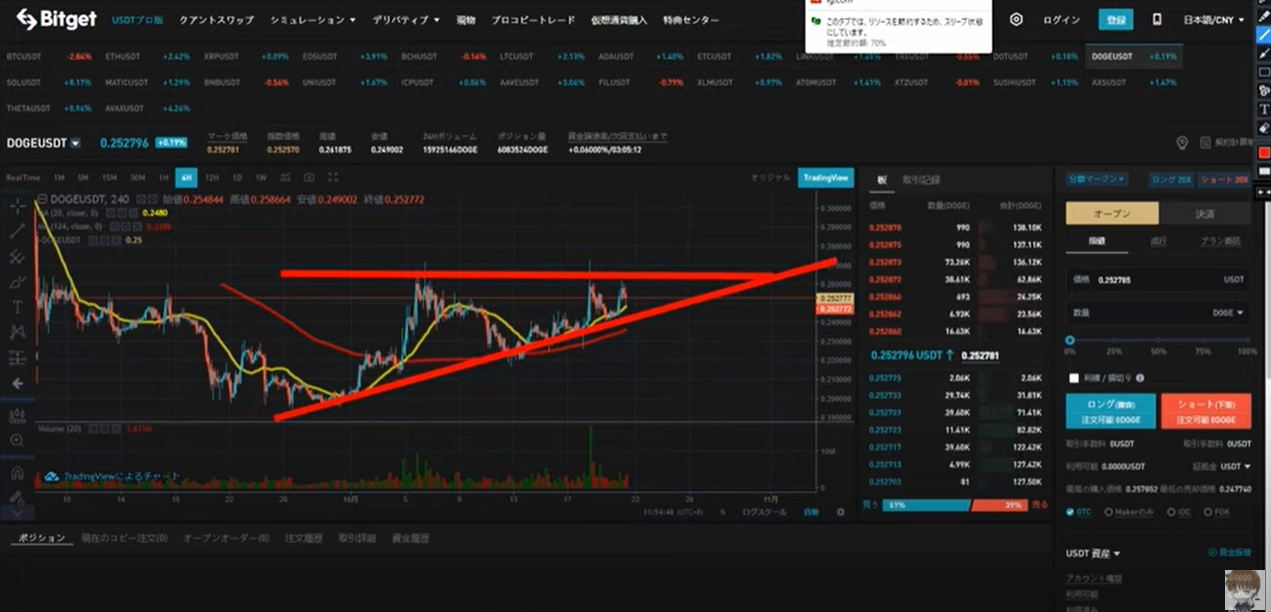The image size is (1271, 612).
Task: Switch chart to Original mode
Action: (770, 177)
